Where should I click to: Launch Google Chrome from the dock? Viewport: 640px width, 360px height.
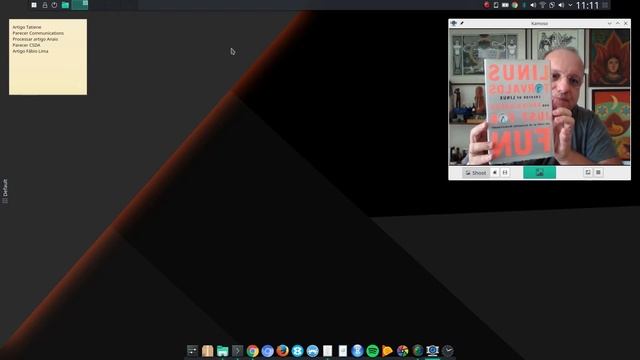252,351
